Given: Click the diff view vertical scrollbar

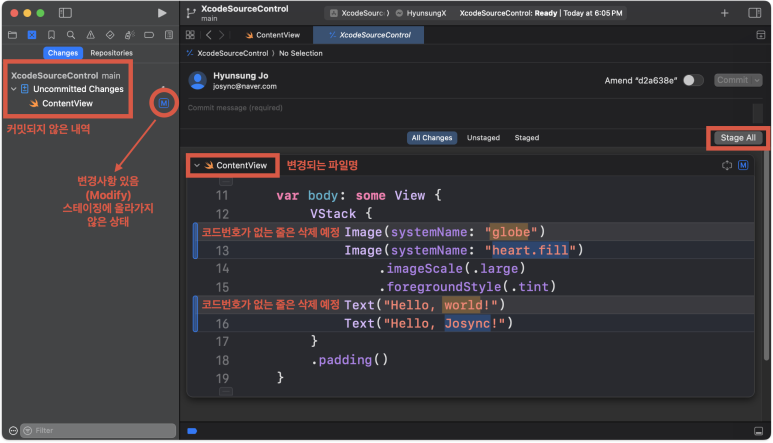Looking at the screenshot, I should (x=766, y=256).
